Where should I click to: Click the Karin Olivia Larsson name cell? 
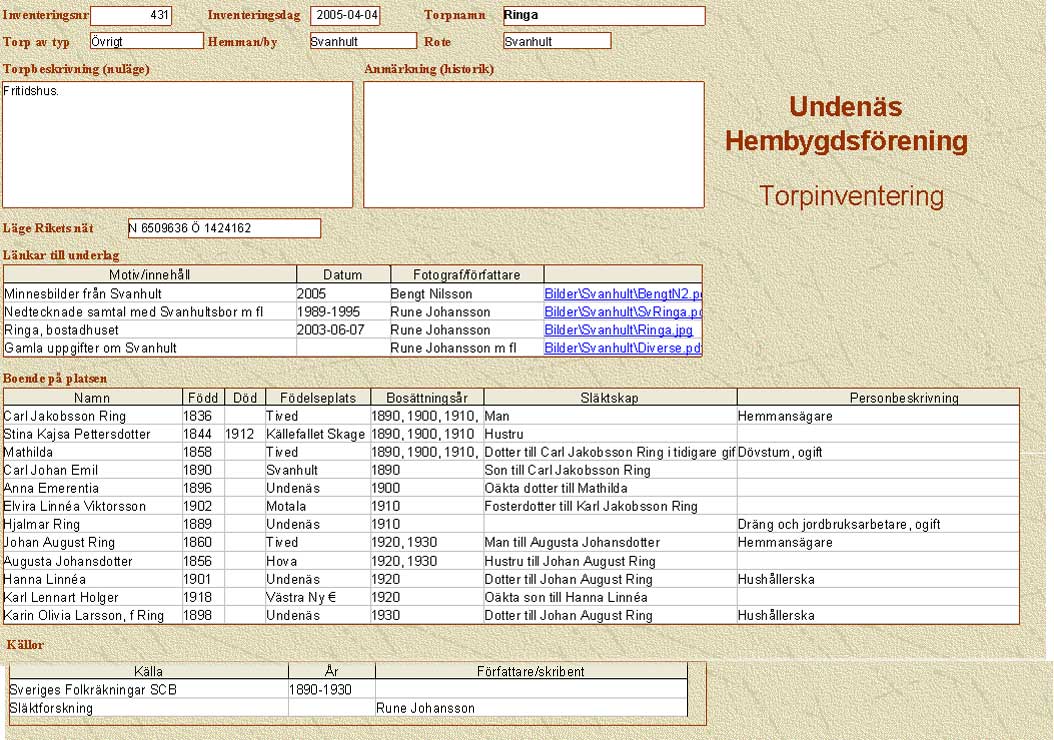[92, 615]
